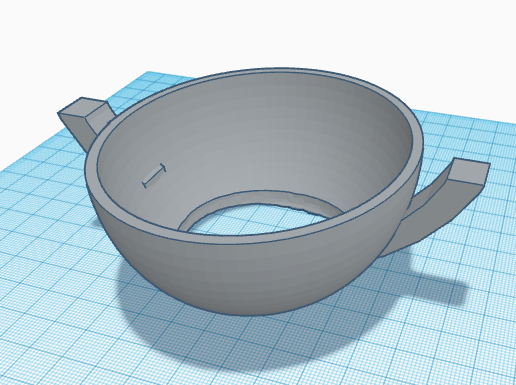Click the small measurement mark inside the bowl
Viewport: 516px width, 385px height.
[x=154, y=175]
